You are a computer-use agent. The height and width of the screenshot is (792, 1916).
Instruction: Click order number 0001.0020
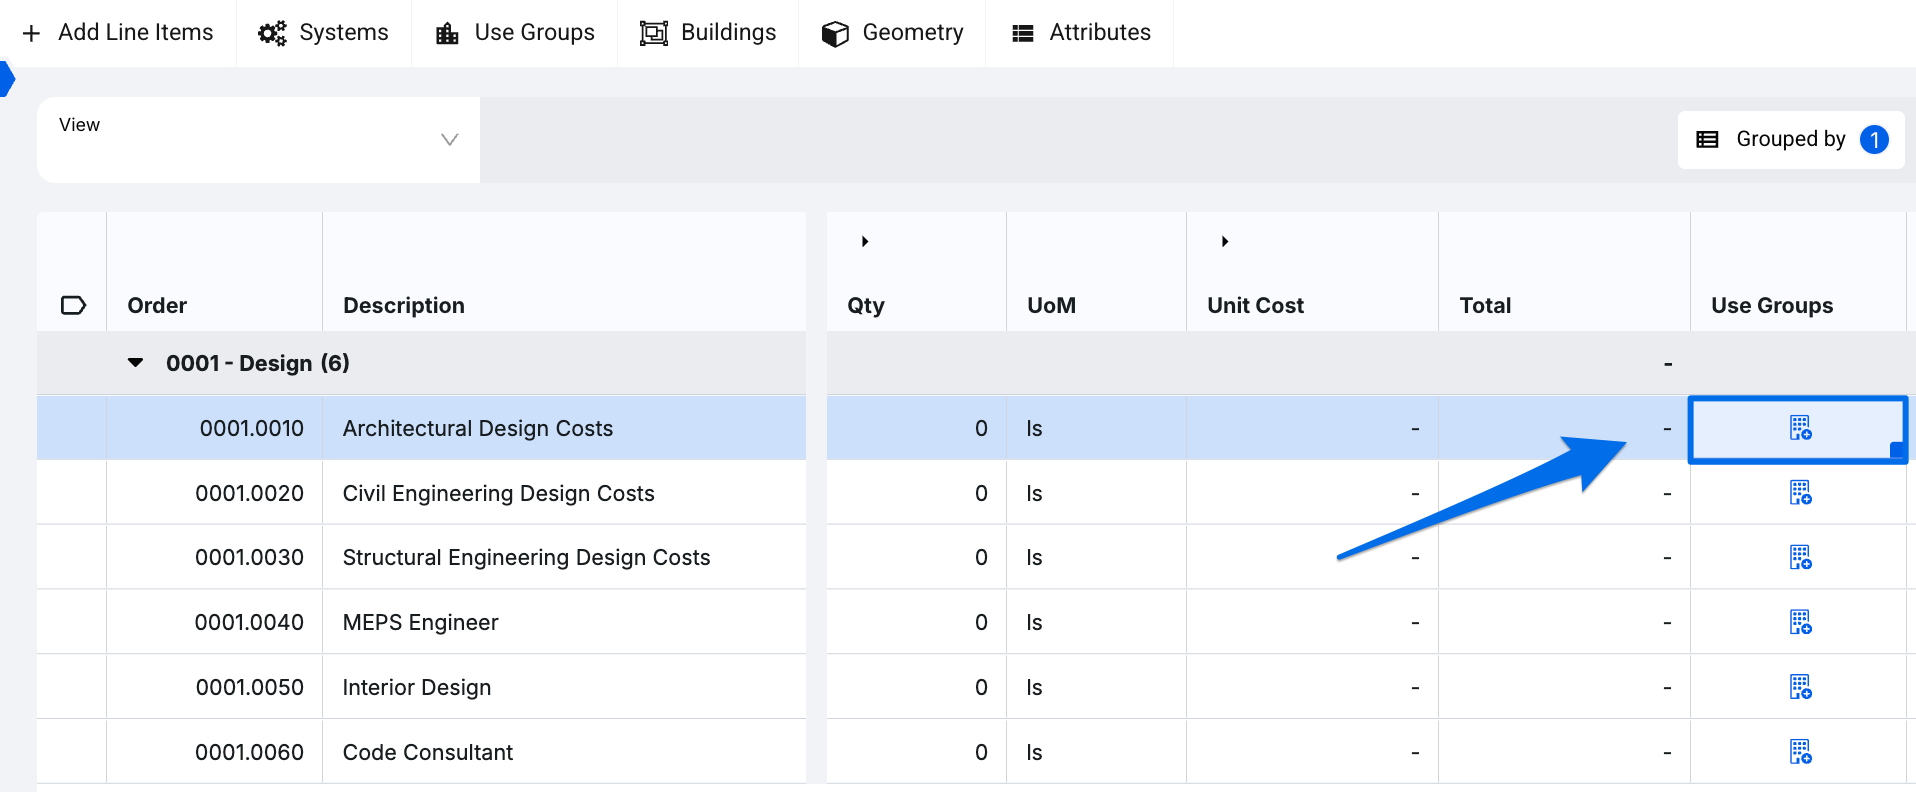(x=250, y=493)
